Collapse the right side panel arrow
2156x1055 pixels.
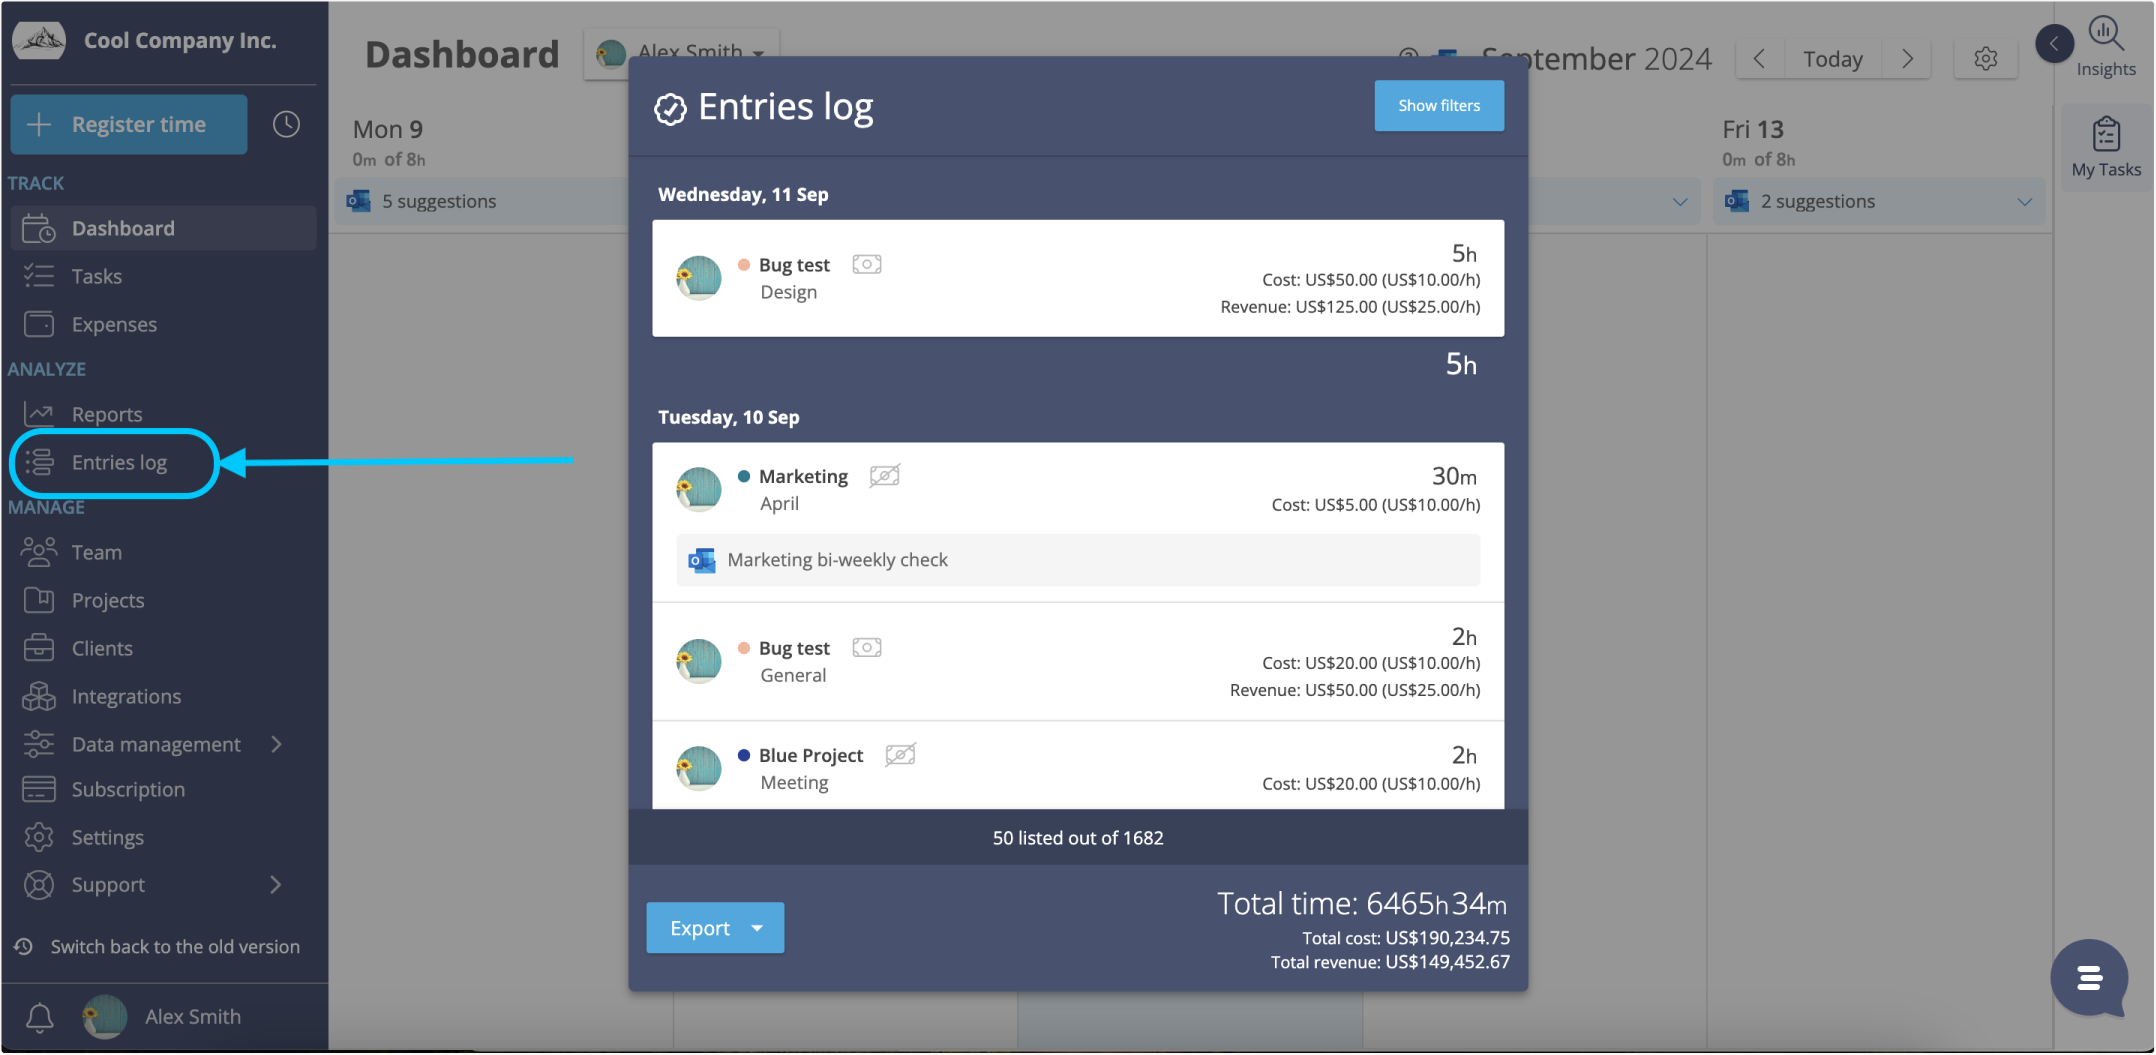tap(2053, 44)
